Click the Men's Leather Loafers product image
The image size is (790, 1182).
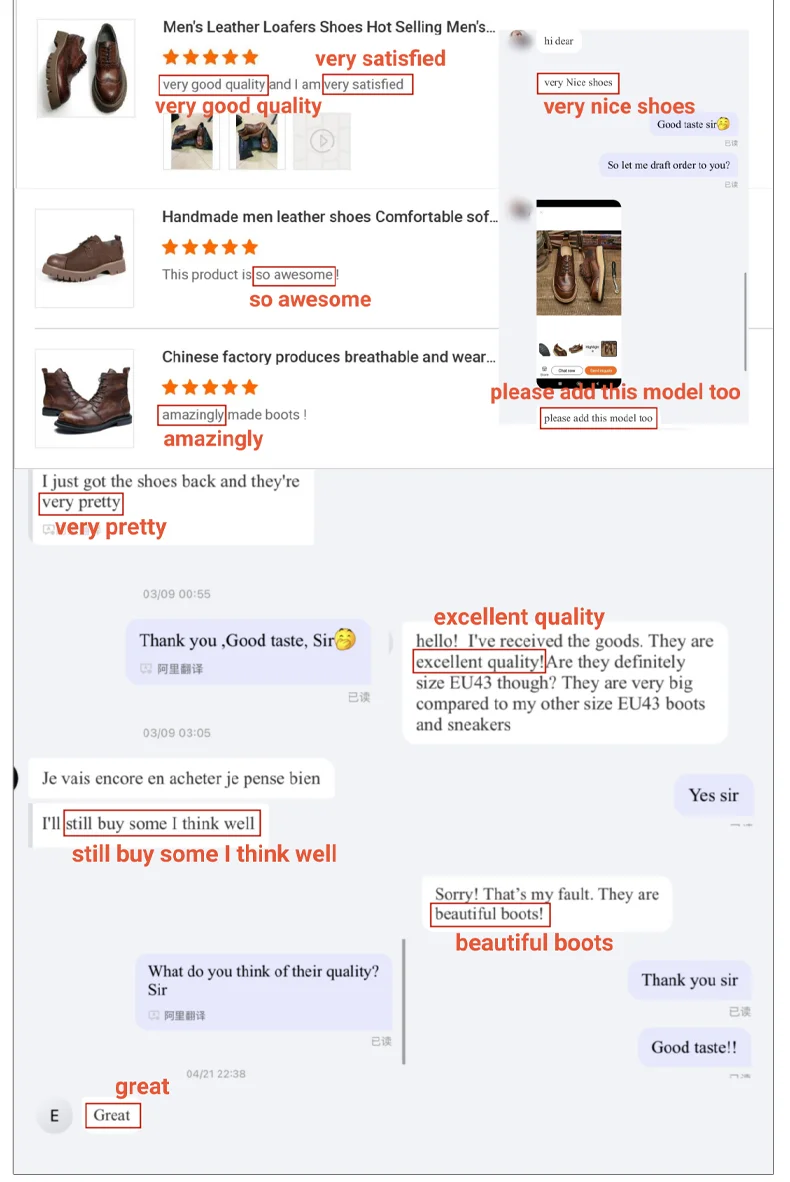pos(86,68)
